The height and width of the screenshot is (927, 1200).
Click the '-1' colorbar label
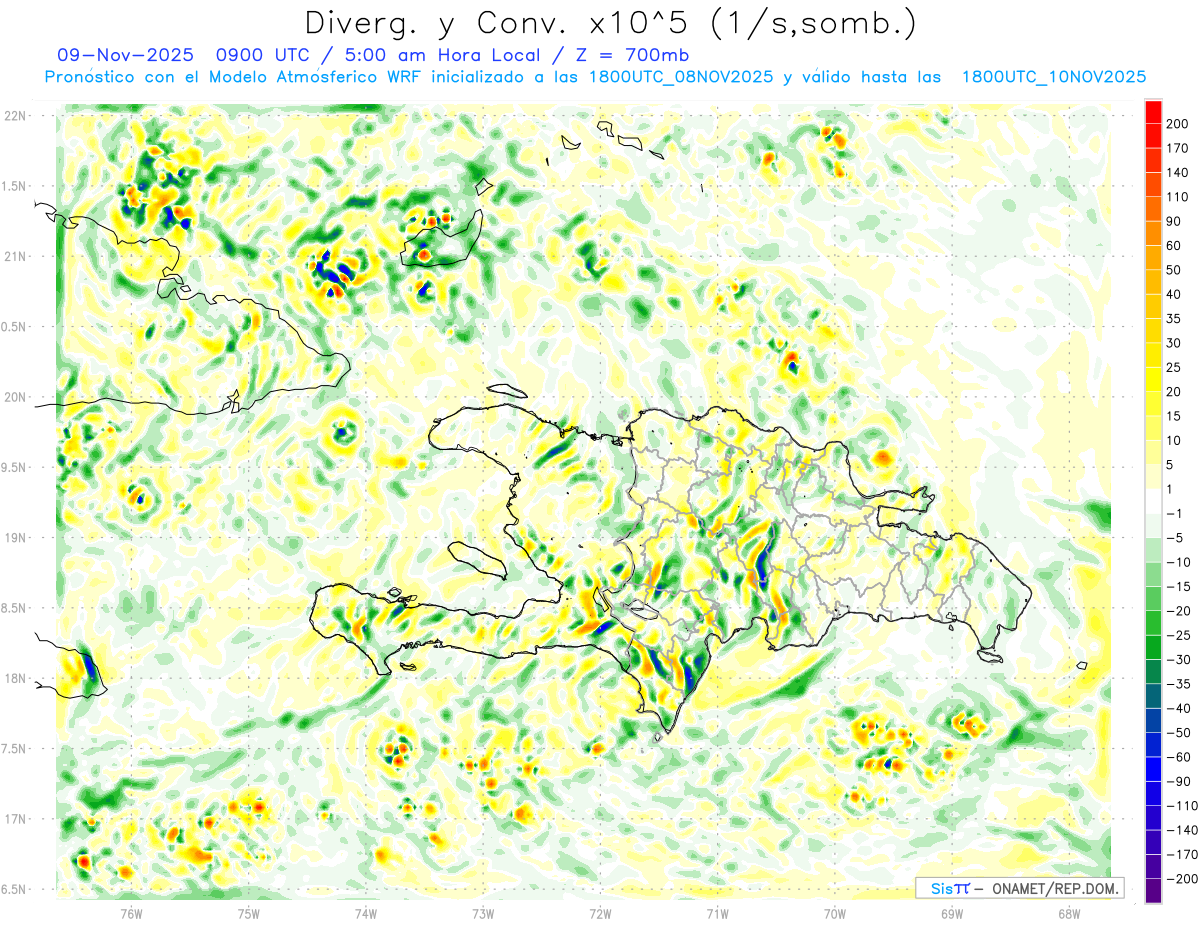(x=1174, y=513)
